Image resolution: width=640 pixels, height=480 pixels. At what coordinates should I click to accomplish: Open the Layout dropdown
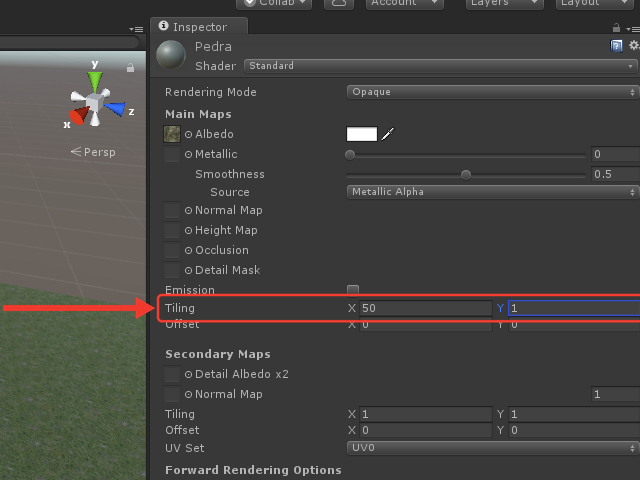(597, 3)
